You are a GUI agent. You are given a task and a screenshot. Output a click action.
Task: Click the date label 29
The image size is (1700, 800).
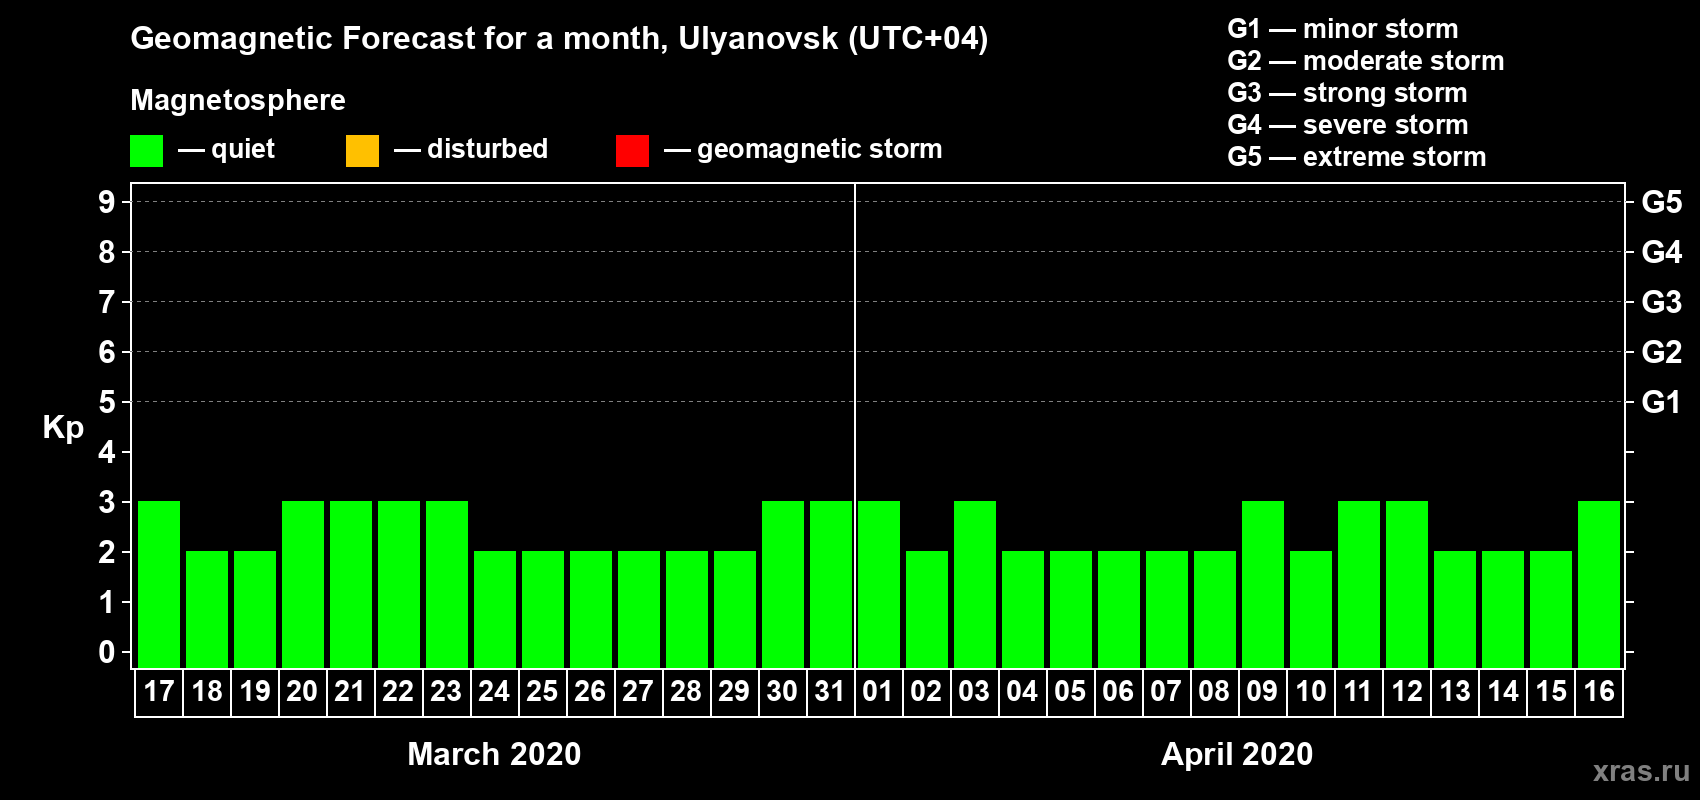(x=734, y=692)
